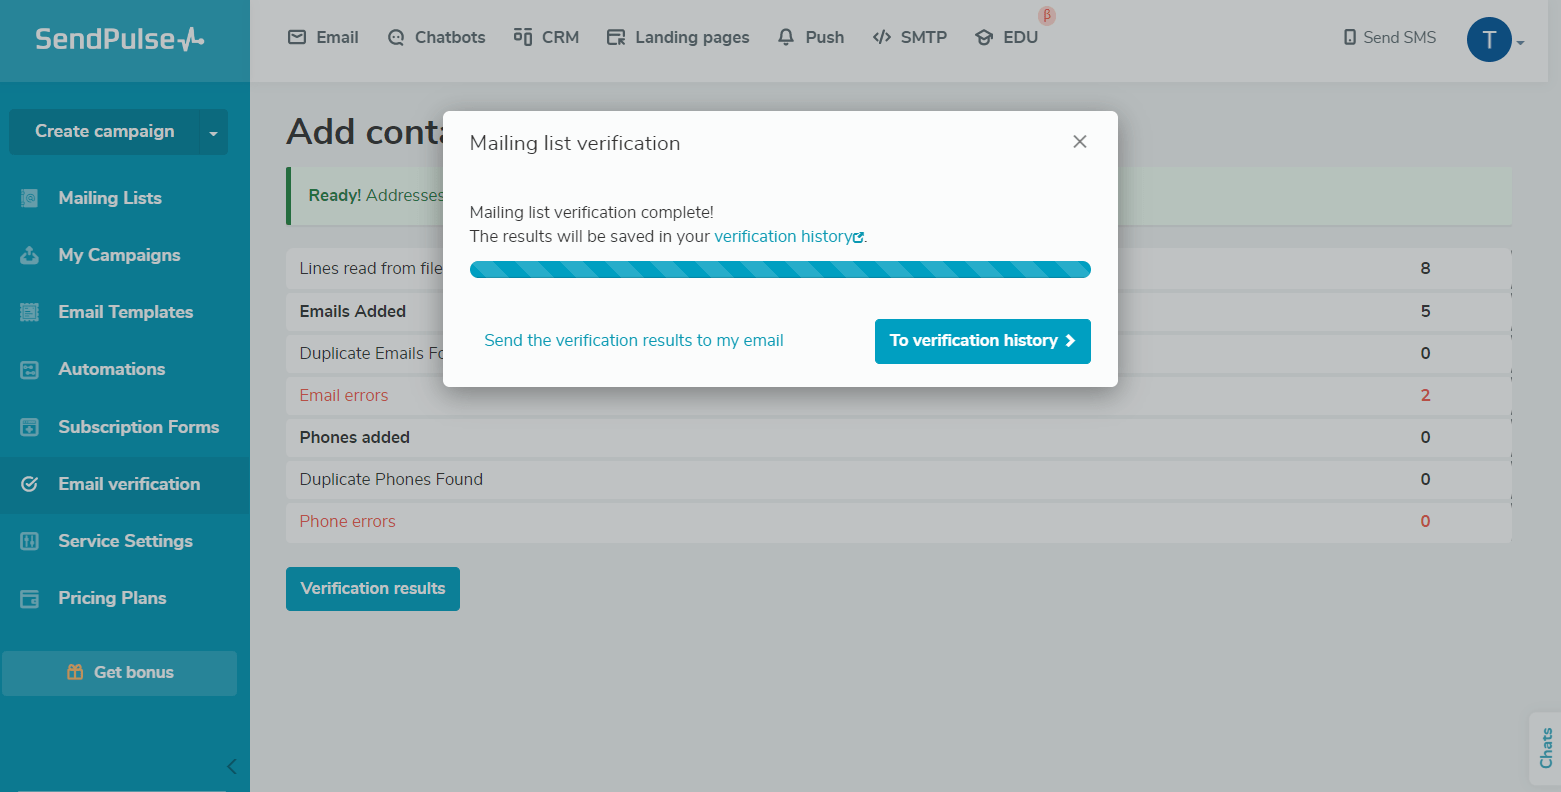This screenshot has width=1561, height=792.
Task: Open the Email section via envelope icon
Action: point(295,36)
